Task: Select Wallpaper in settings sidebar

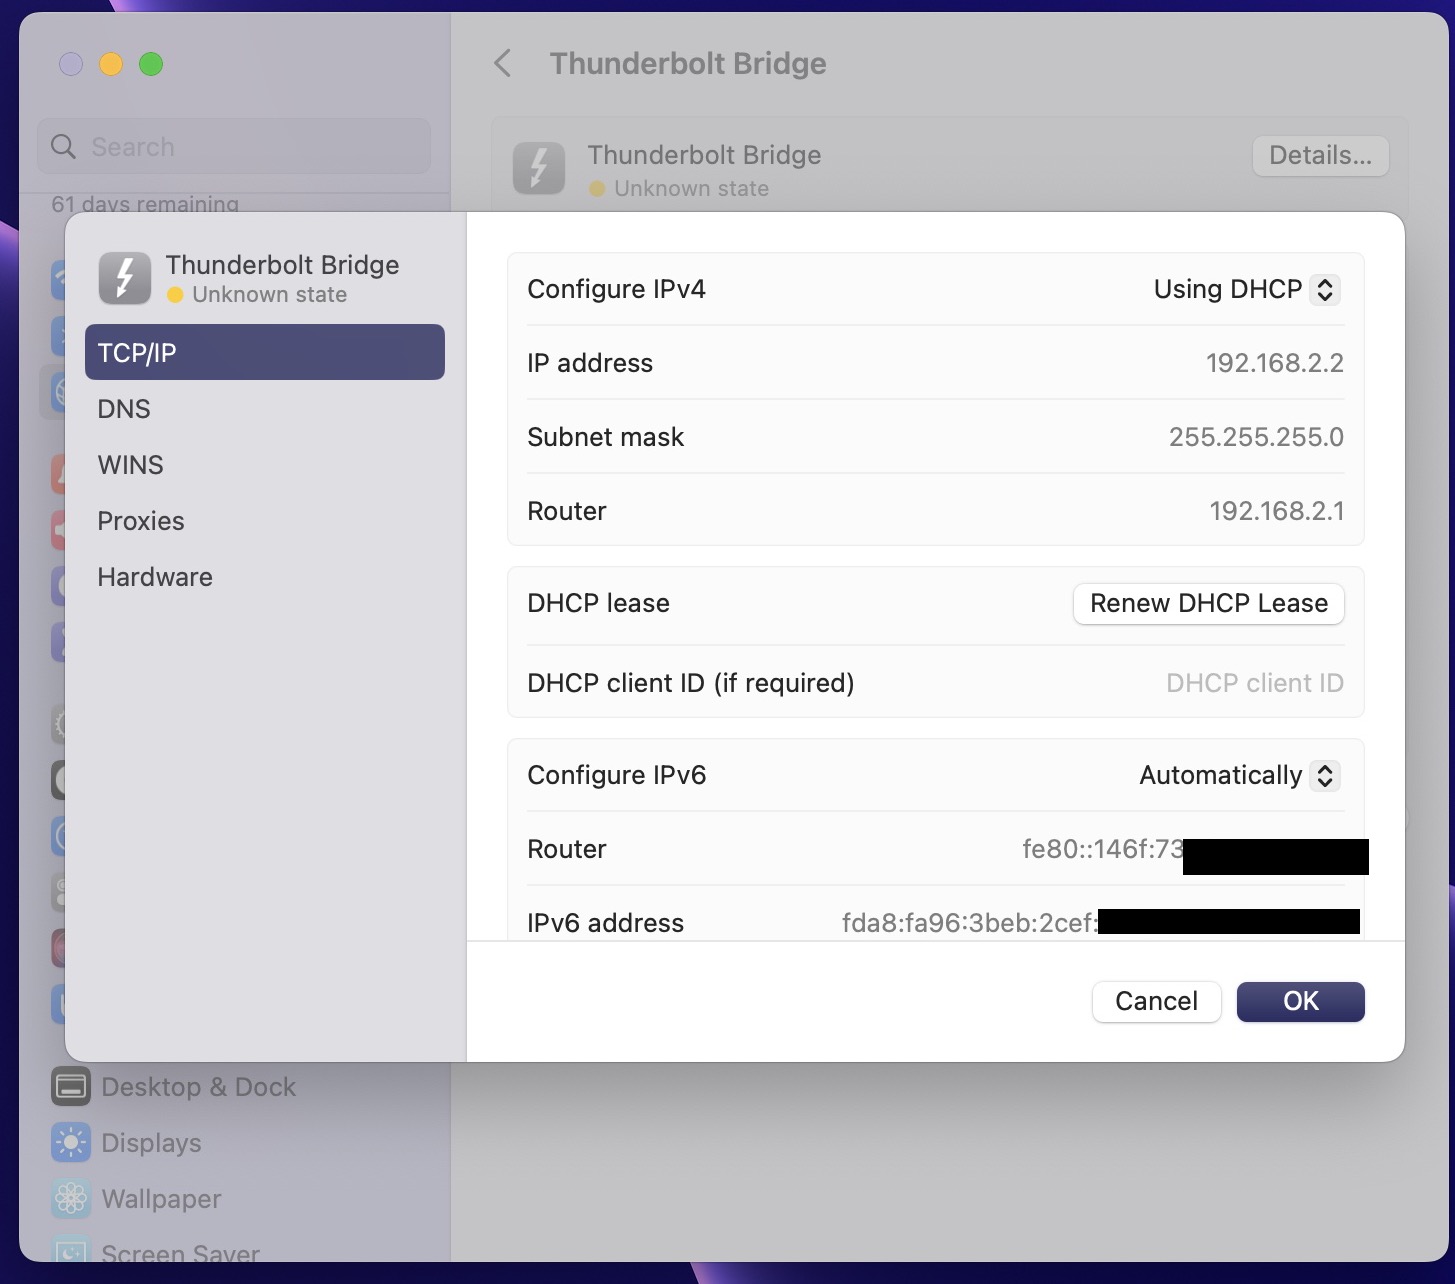Action: [x=161, y=1199]
